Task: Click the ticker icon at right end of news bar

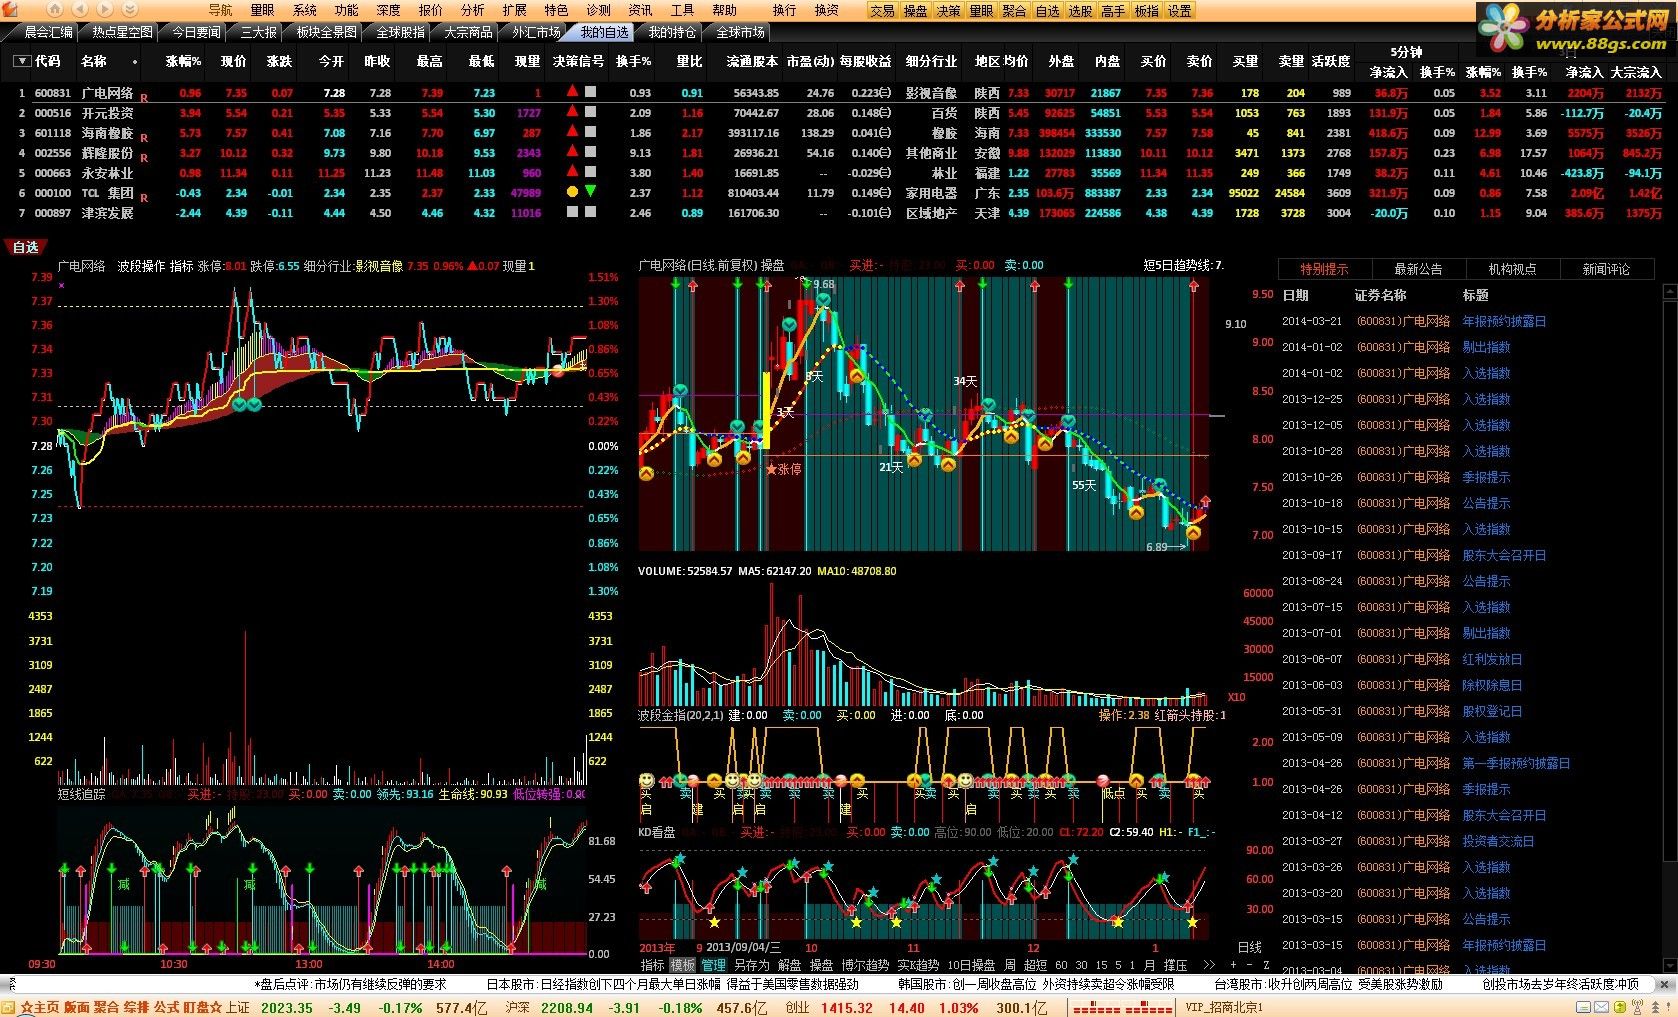Action: point(1666,984)
